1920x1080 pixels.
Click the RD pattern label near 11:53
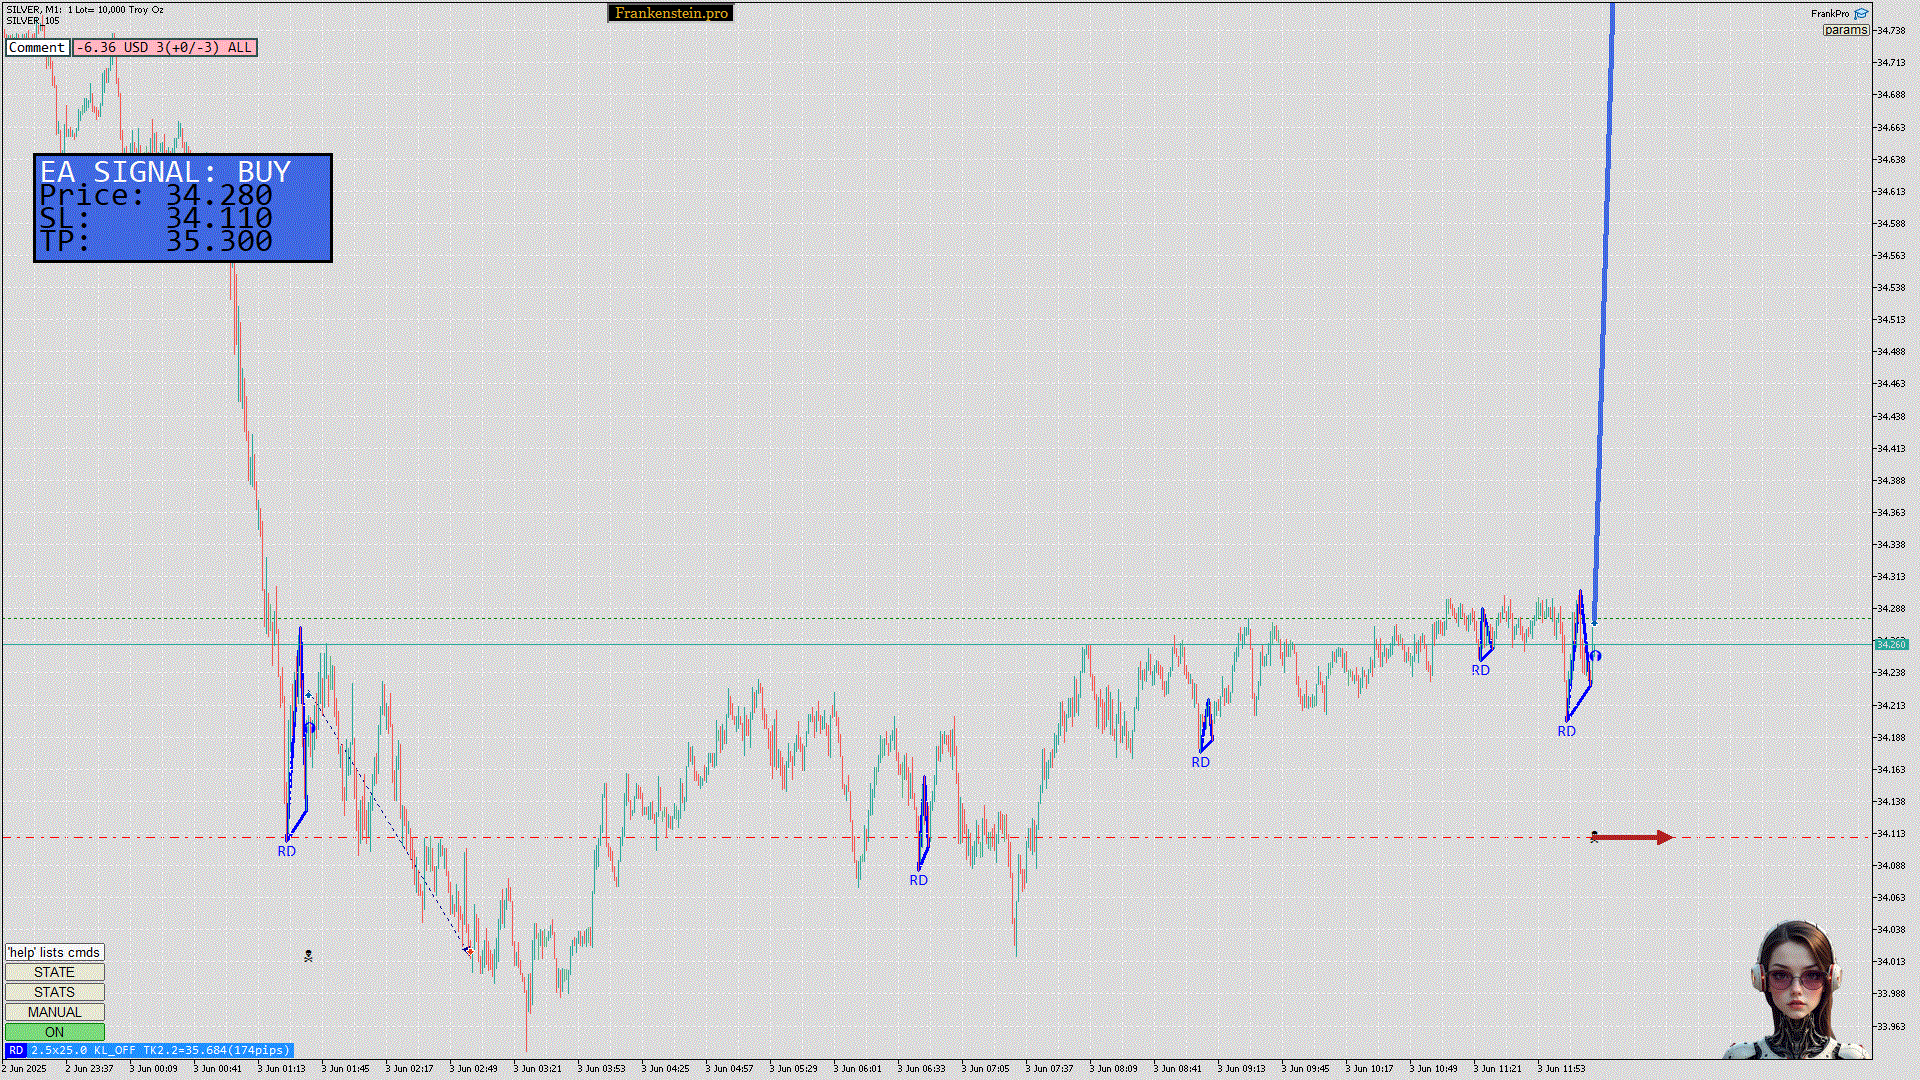coord(1566,731)
